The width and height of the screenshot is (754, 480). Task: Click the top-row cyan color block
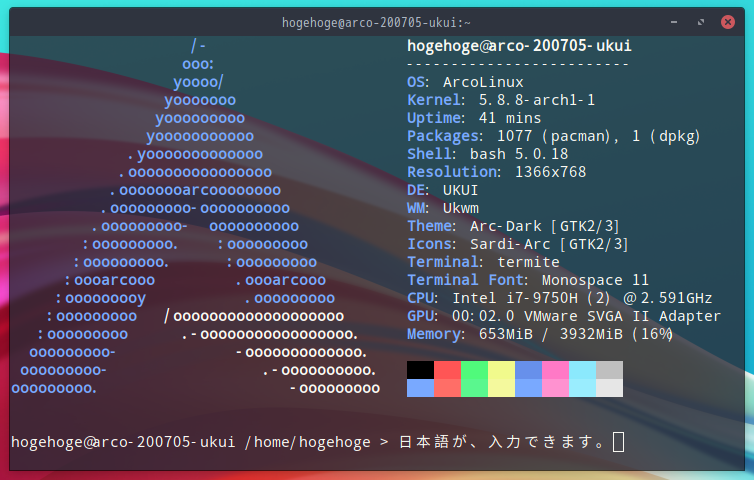(x=582, y=370)
